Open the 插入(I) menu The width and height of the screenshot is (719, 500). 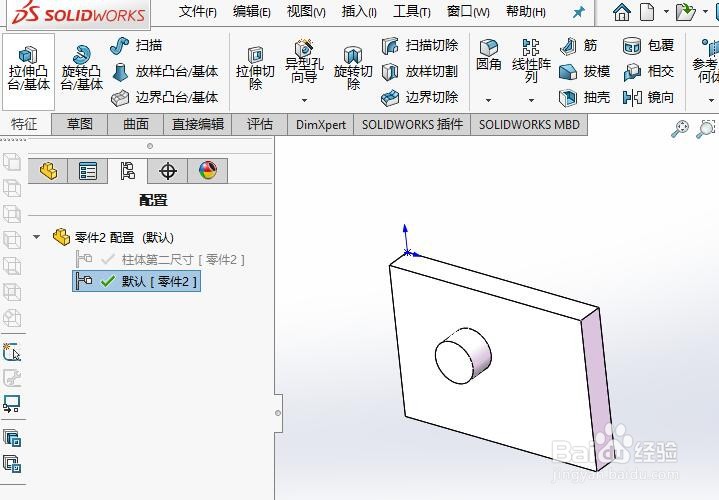(359, 11)
